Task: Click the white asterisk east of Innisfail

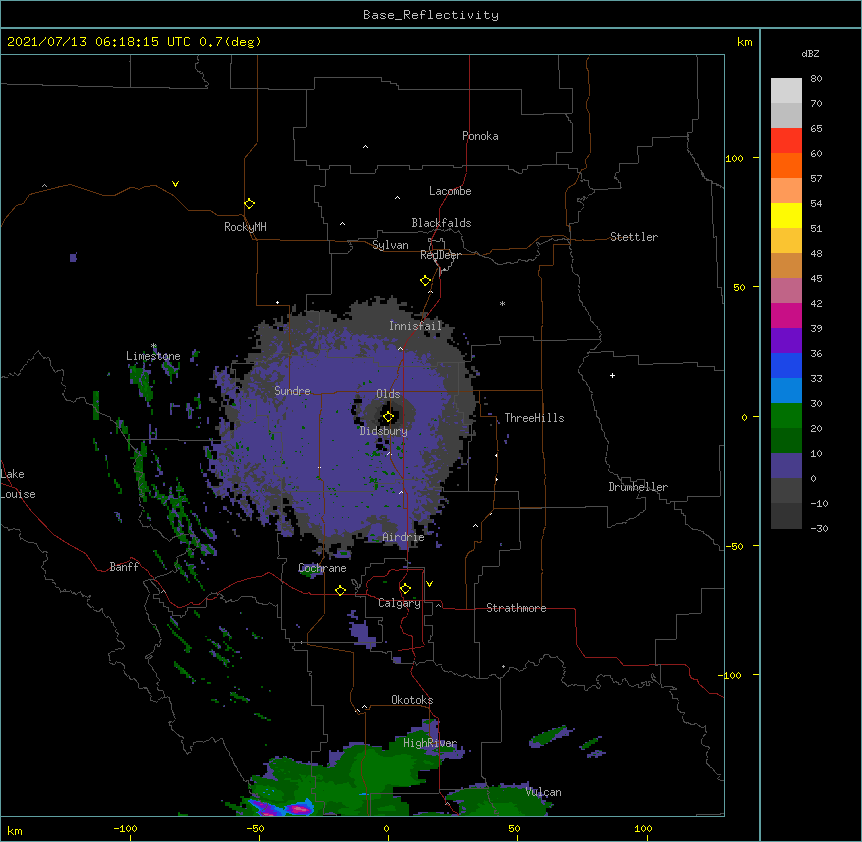Action: click(x=502, y=303)
